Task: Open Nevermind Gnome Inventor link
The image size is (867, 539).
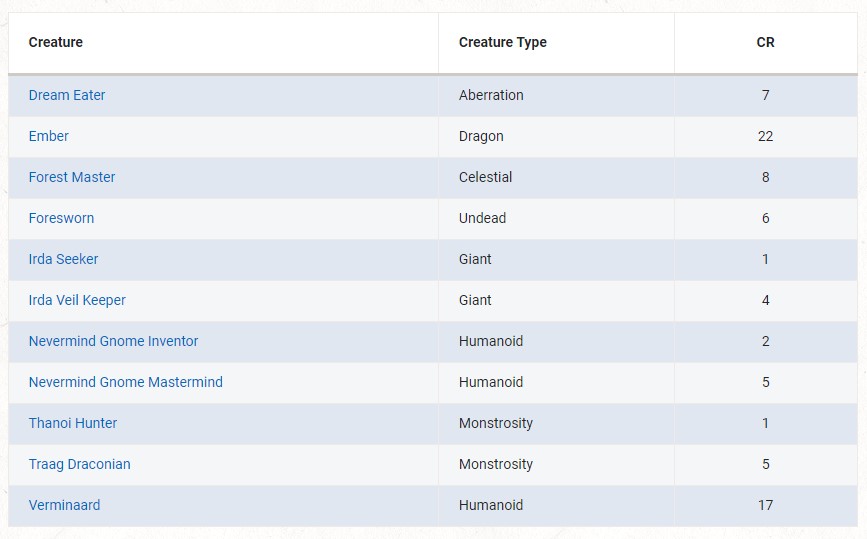Action: pos(113,341)
